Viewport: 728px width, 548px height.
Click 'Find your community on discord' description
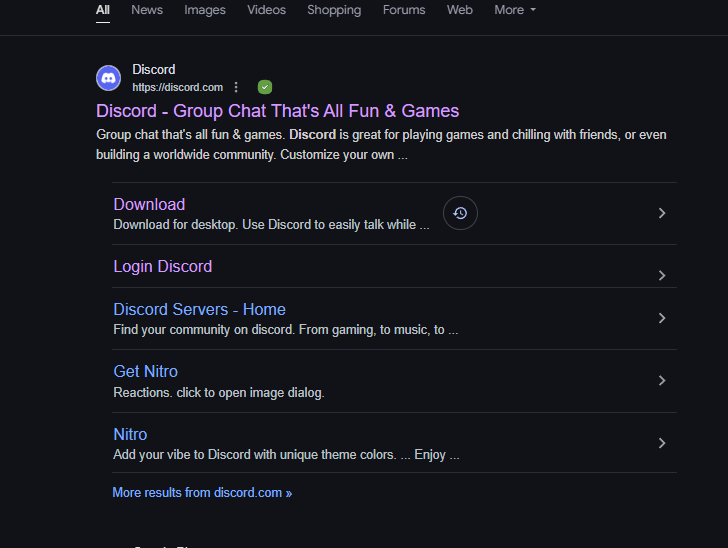(286, 330)
